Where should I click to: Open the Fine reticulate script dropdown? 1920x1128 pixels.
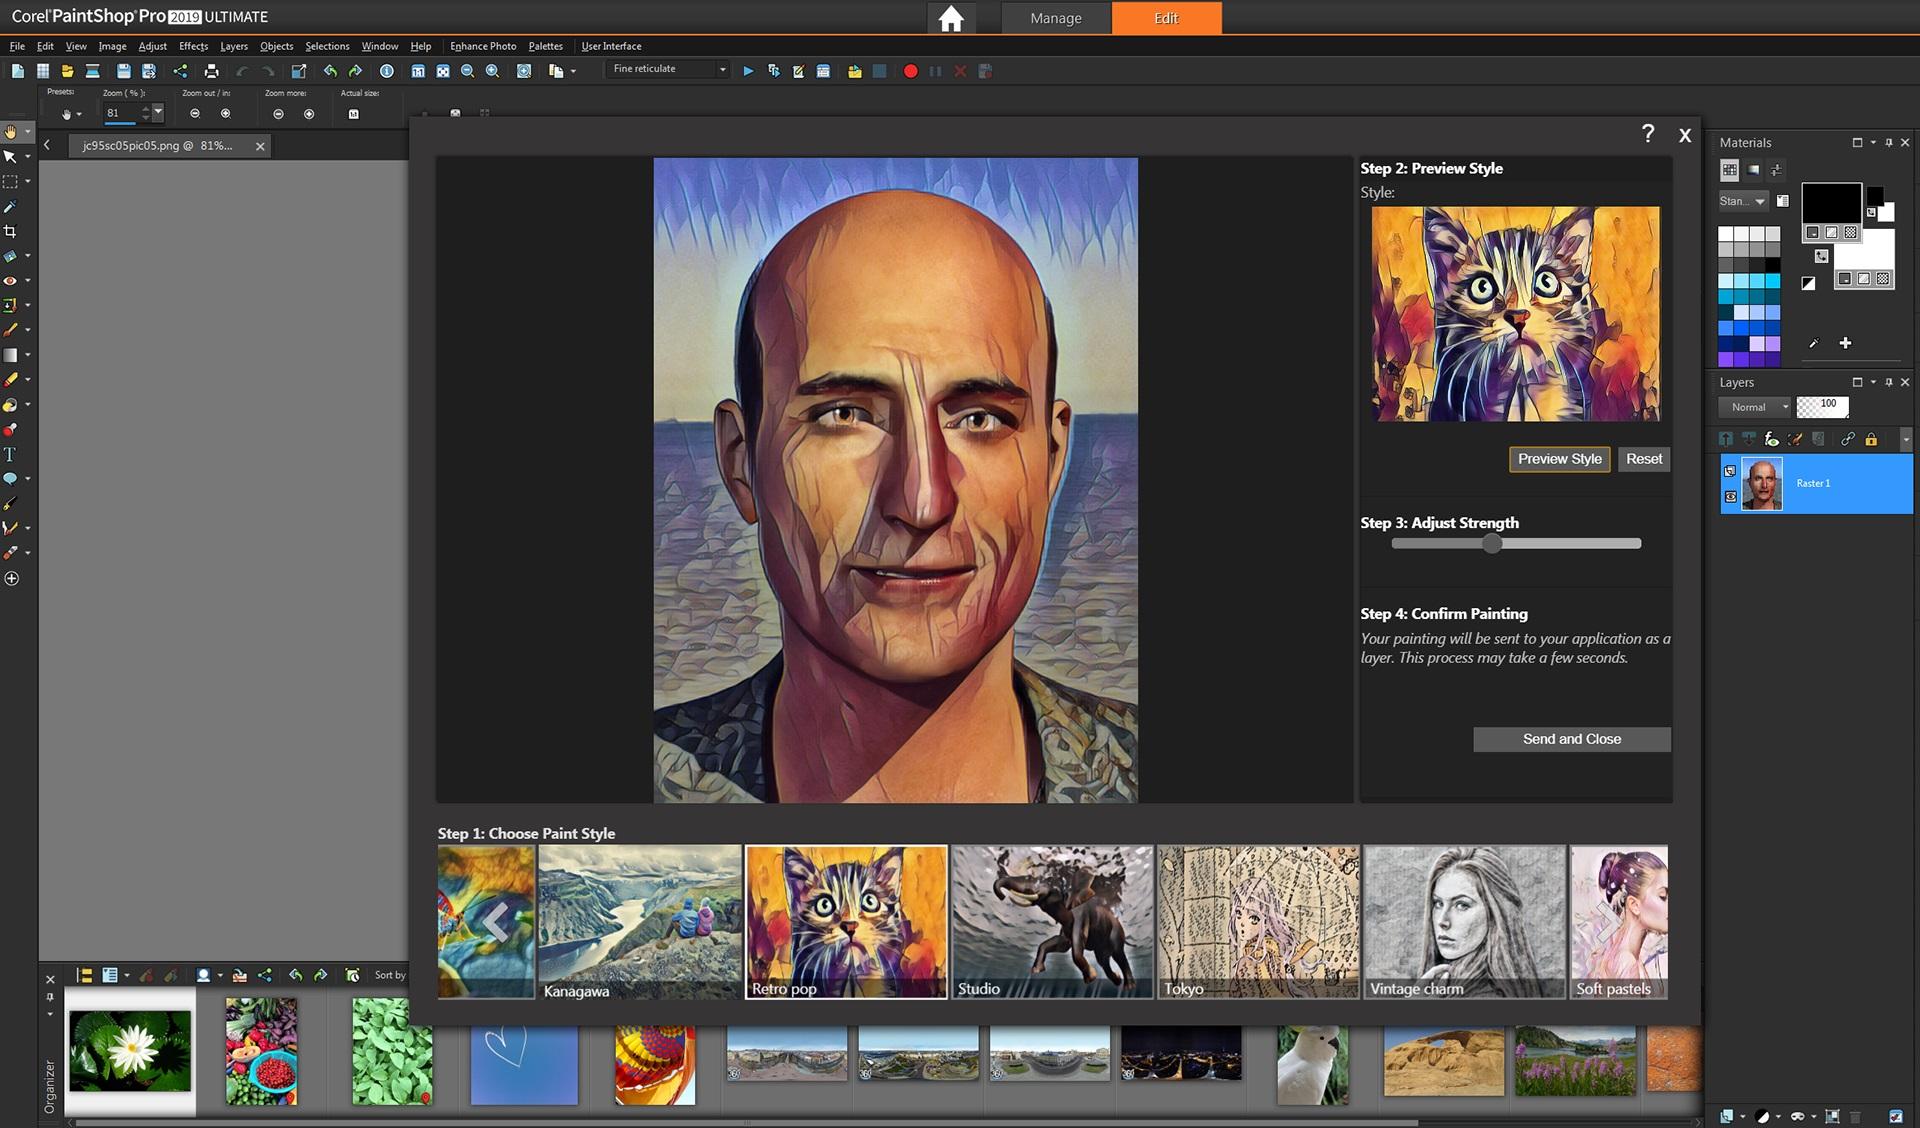(722, 69)
